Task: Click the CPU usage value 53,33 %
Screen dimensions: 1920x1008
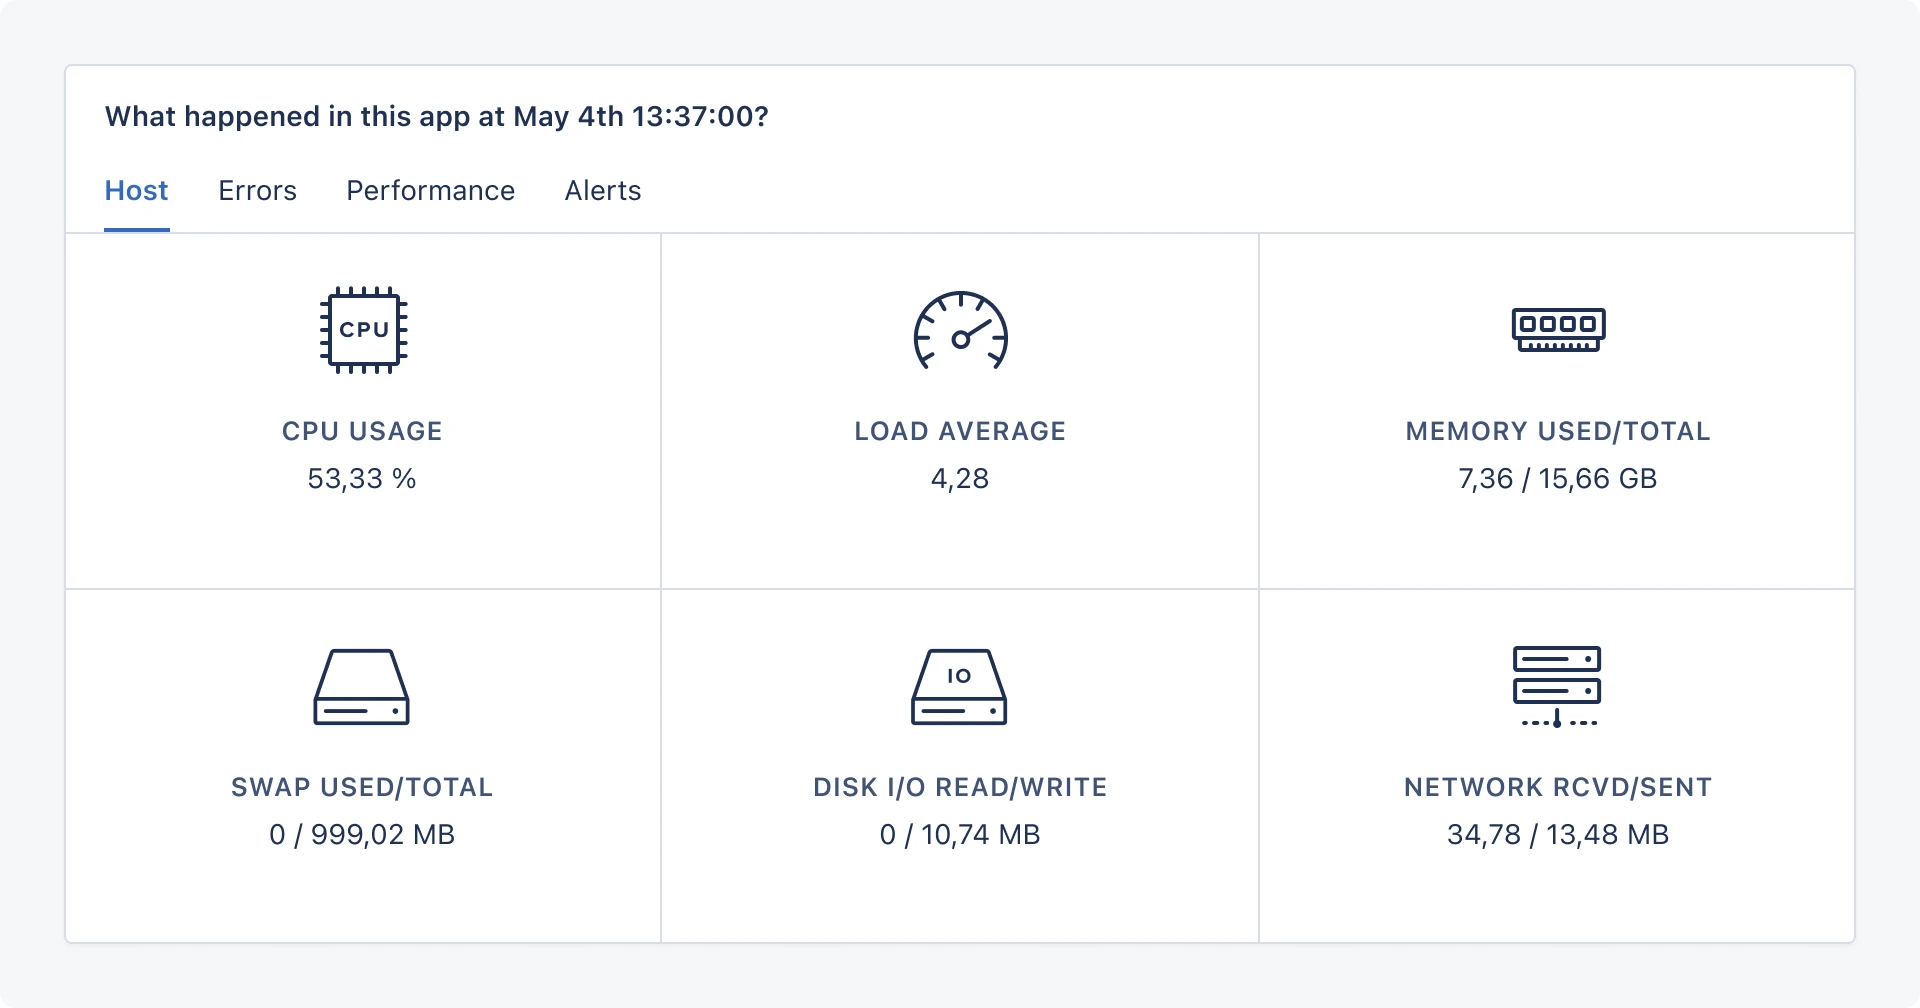Action: pos(362,479)
